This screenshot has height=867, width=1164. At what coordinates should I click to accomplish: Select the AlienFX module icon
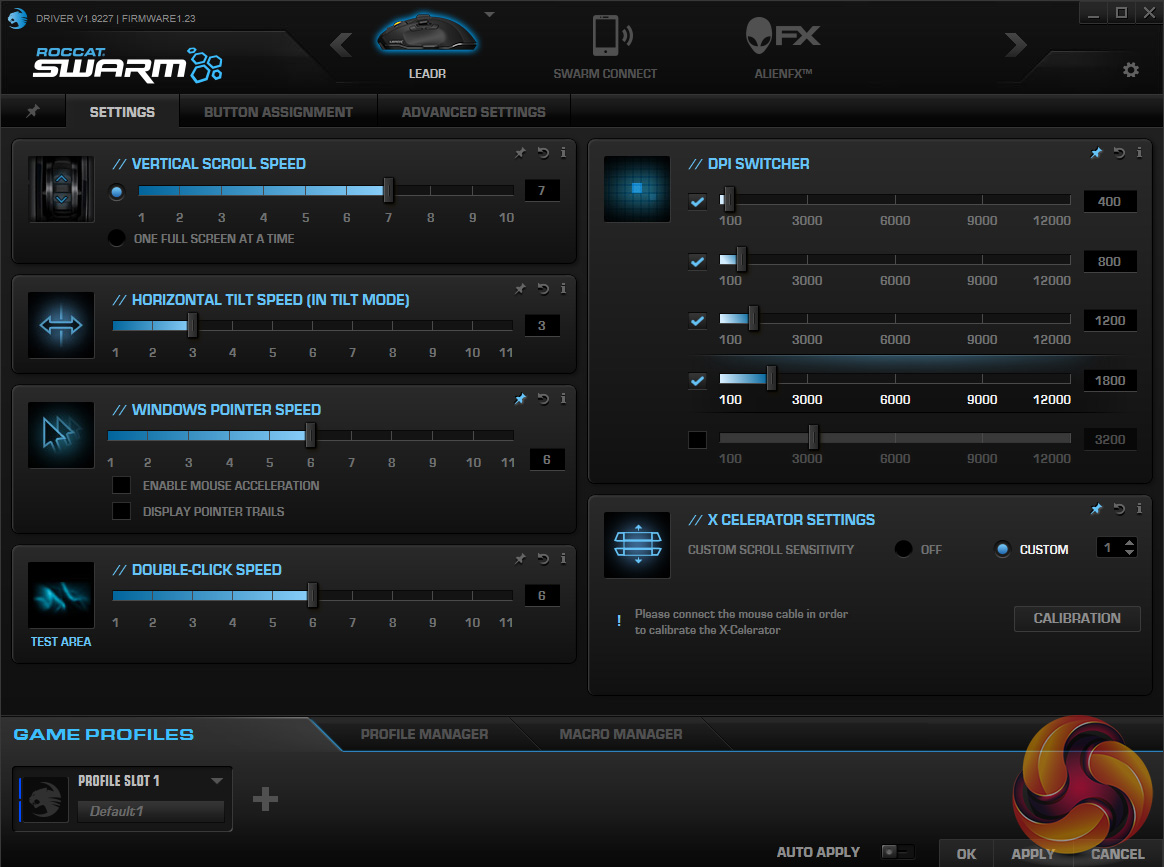(x=782, y=36)
